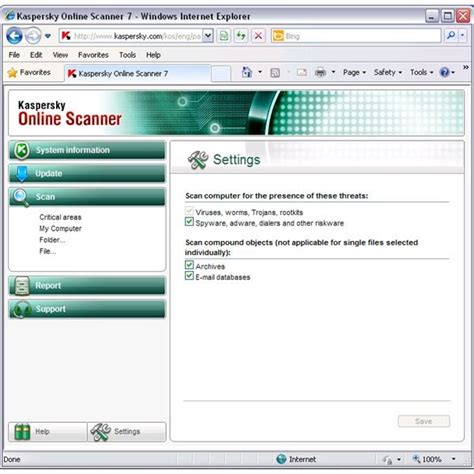Screen dimensions: 474x474
Task: Click the Save settings button
Action: pyautogui.click(x=424, y=421)
